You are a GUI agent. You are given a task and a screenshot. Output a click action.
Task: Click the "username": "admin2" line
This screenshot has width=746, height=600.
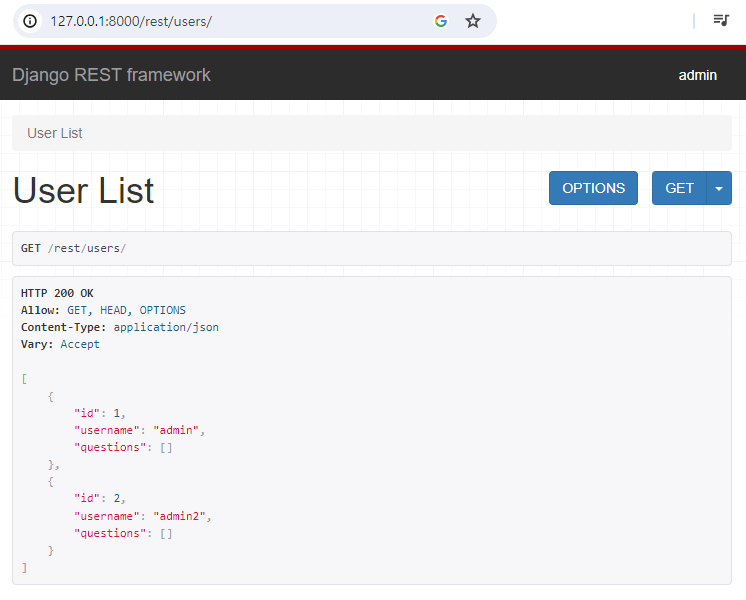(143, 516)
